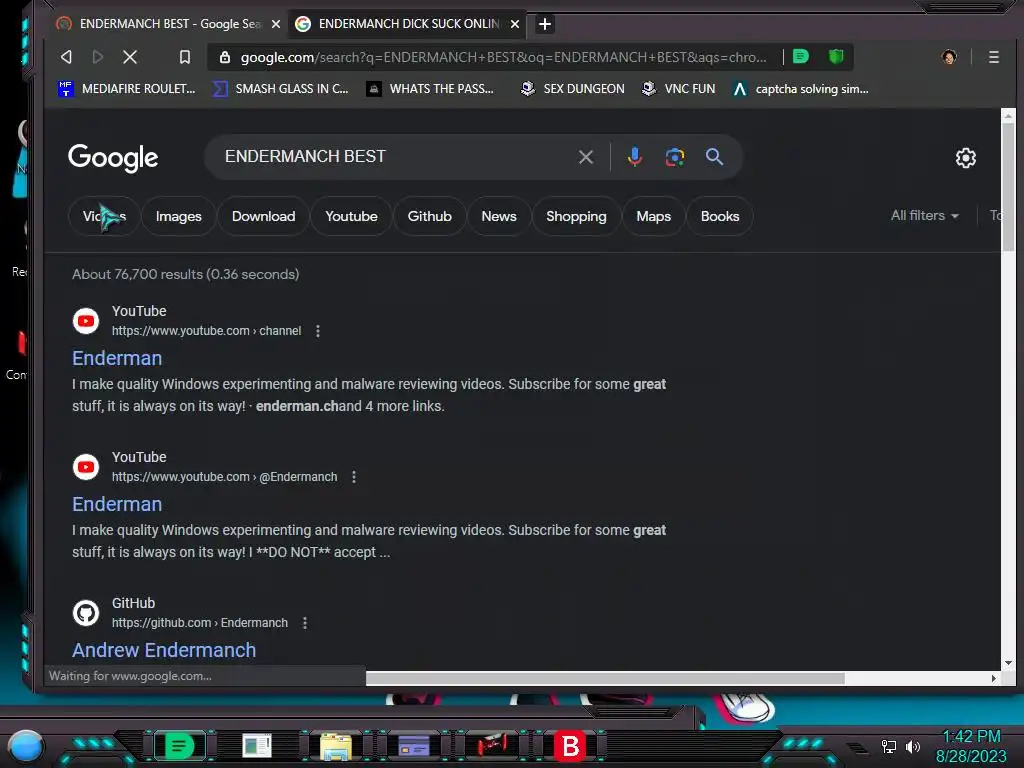Close the ENDERMANCH BEST Google Search tab
Screen dimensions: 1024x768
pos(276,24)
